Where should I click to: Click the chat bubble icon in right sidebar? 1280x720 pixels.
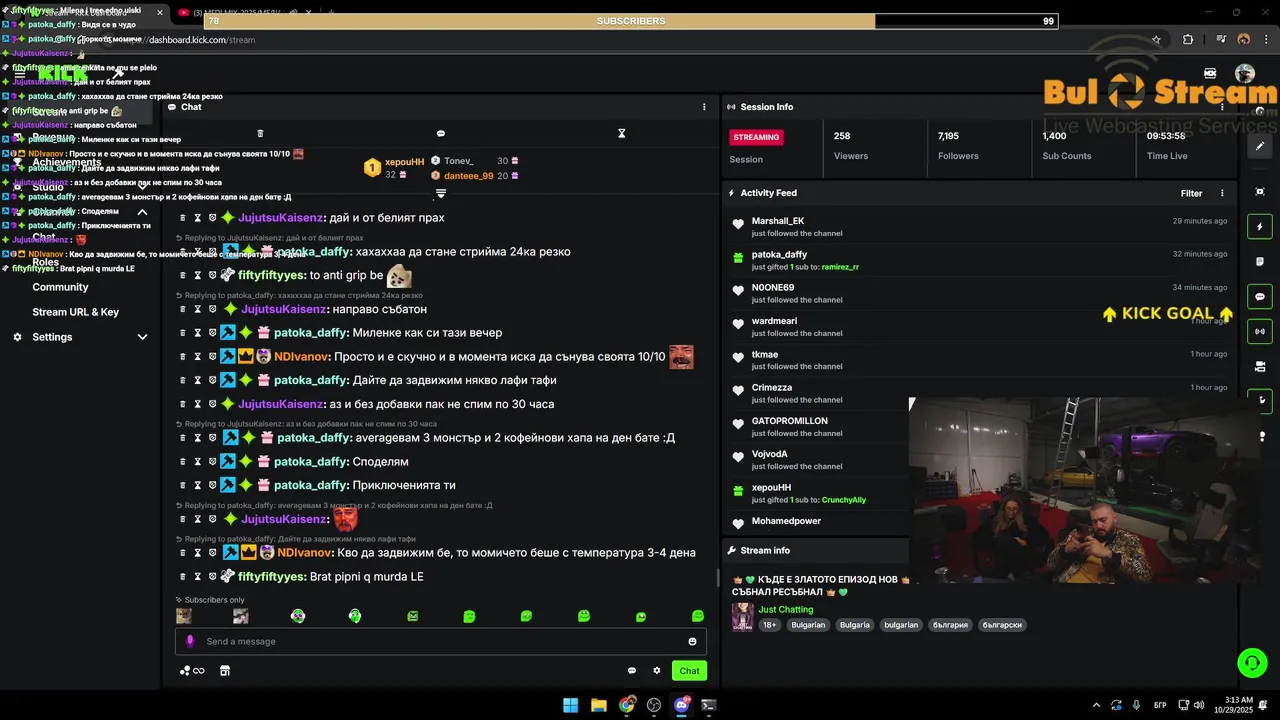click(x=1261, y=297)
